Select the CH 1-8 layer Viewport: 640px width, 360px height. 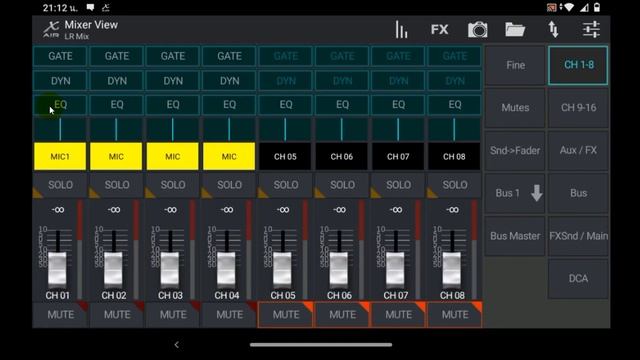578,65
